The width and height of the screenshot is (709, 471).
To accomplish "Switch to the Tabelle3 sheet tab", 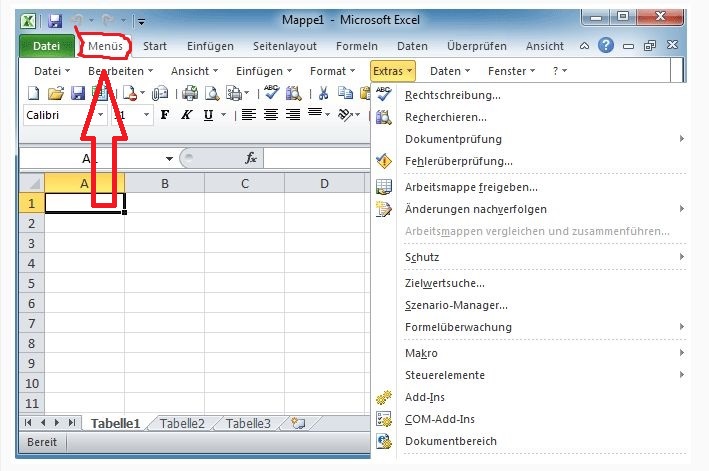I will [248, 424].
